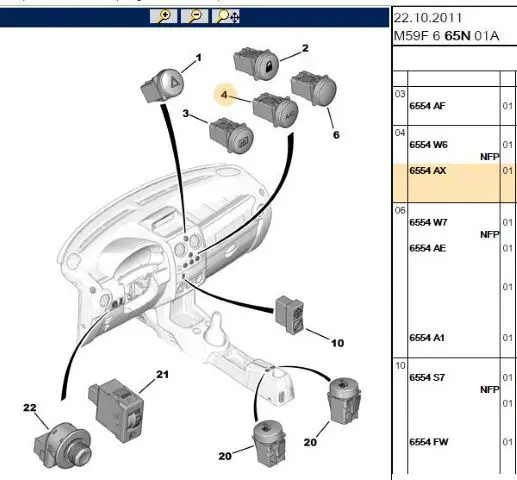
Task: Click the hazard warning switch labeled 1
Action: click(x=162, y=85)
